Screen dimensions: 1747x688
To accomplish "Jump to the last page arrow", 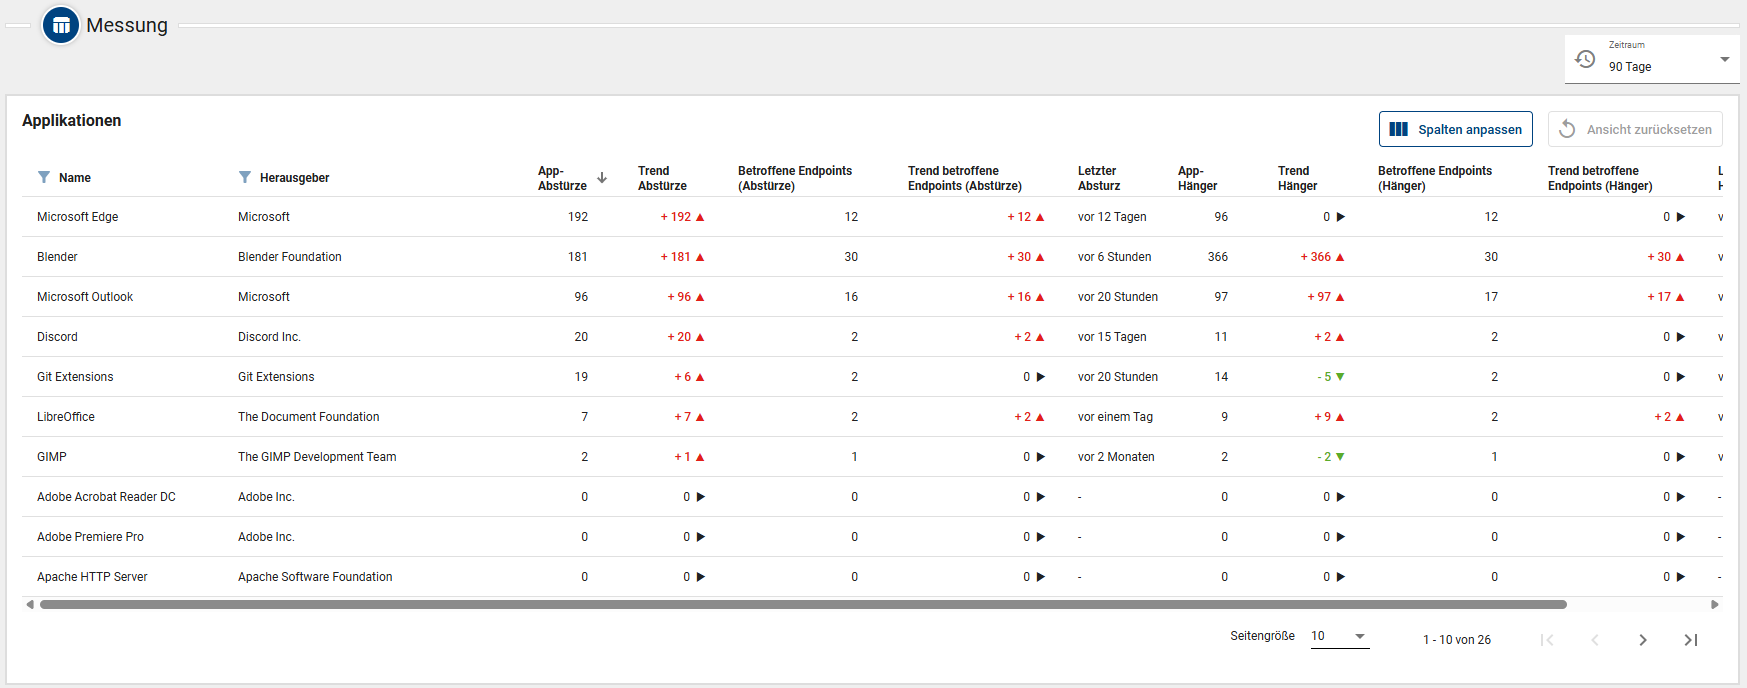I will coord(1690,640).
